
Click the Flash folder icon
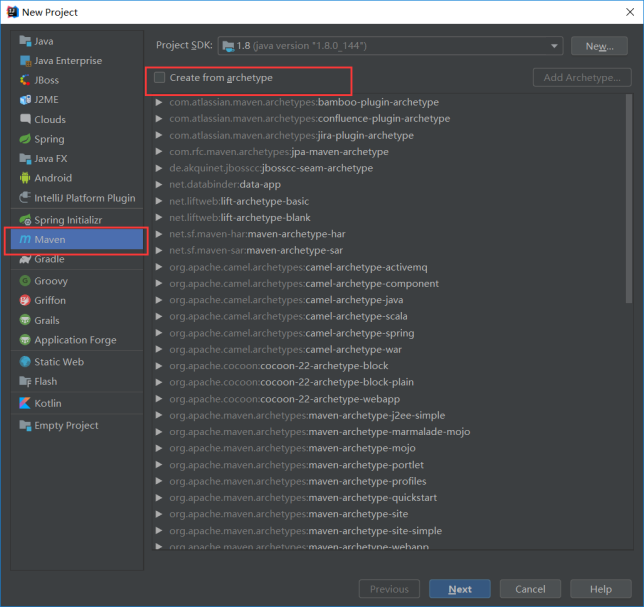pyautogui.click(x=25, y=382)
